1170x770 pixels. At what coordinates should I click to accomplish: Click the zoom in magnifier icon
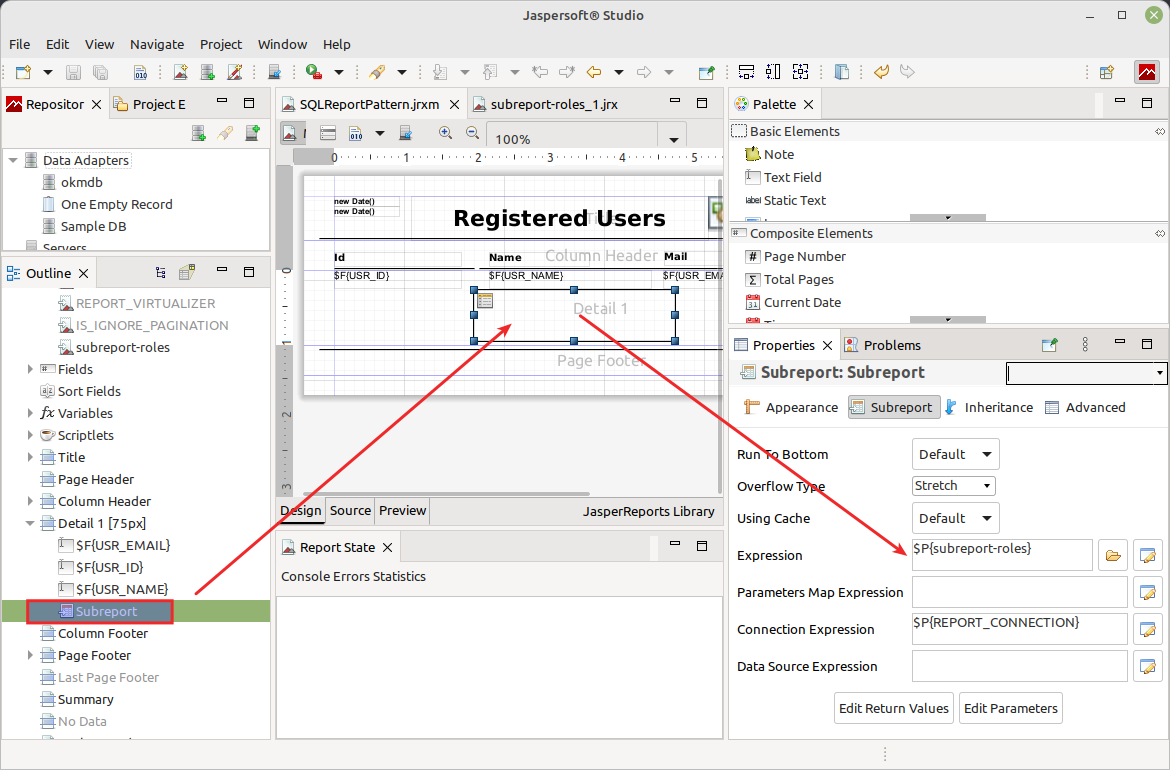pos(445,133)
